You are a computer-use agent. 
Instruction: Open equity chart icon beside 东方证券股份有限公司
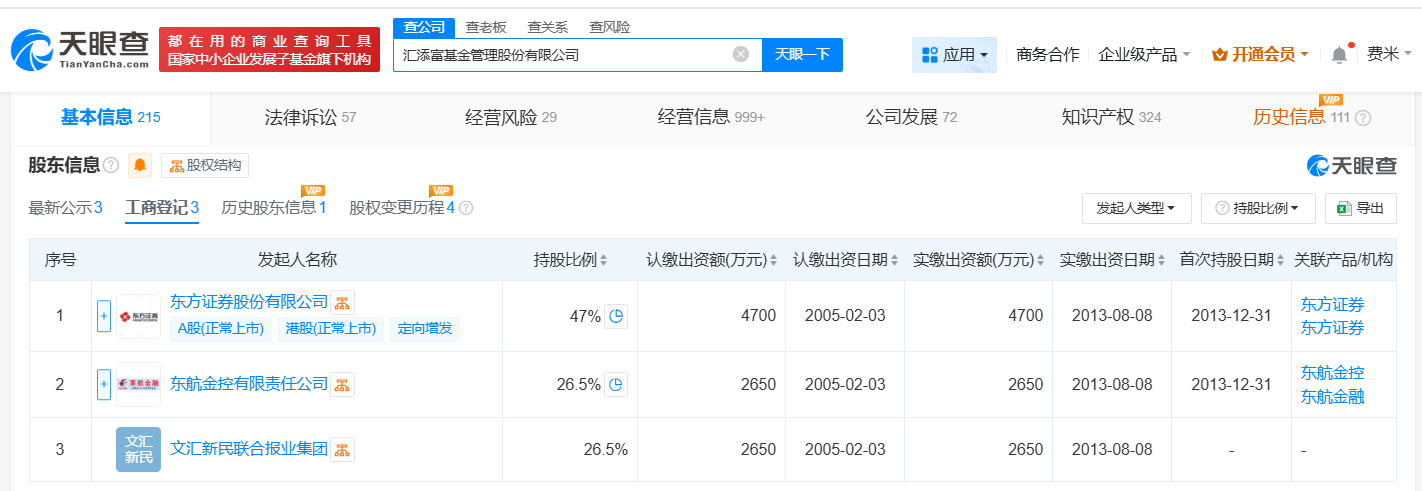pyautogui.click(x=342, y=302)
